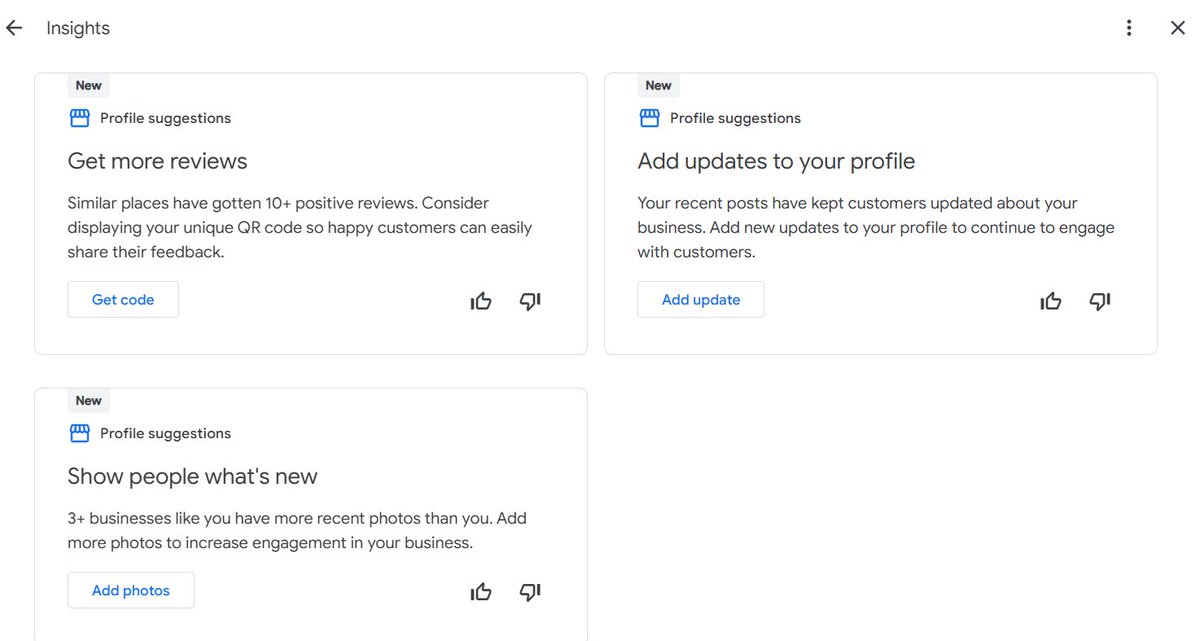The height and width of the screenshot is (641, 1200).
Task: Click the Get code button
Action: 123,300
